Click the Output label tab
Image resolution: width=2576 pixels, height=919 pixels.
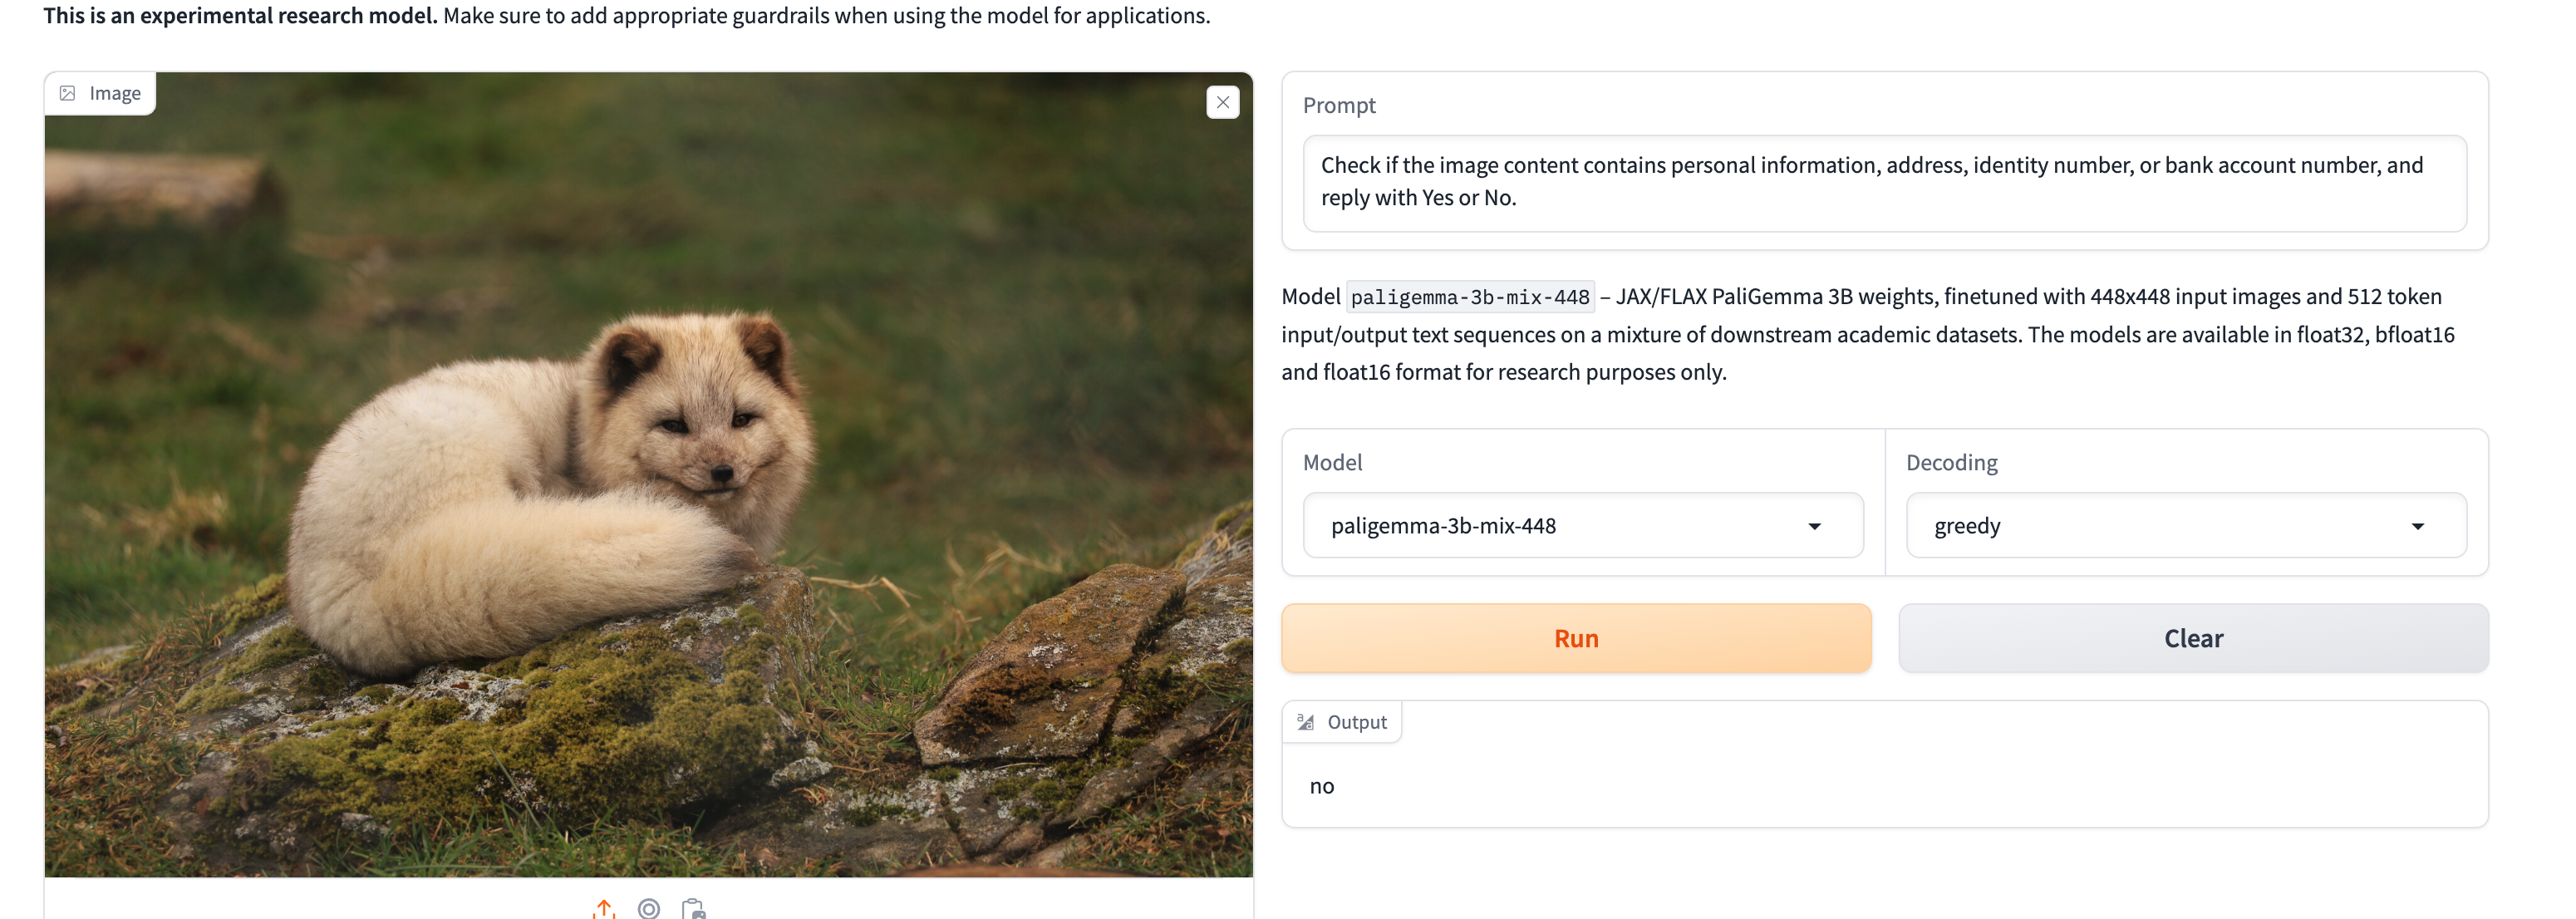(x=1342, y=722)
